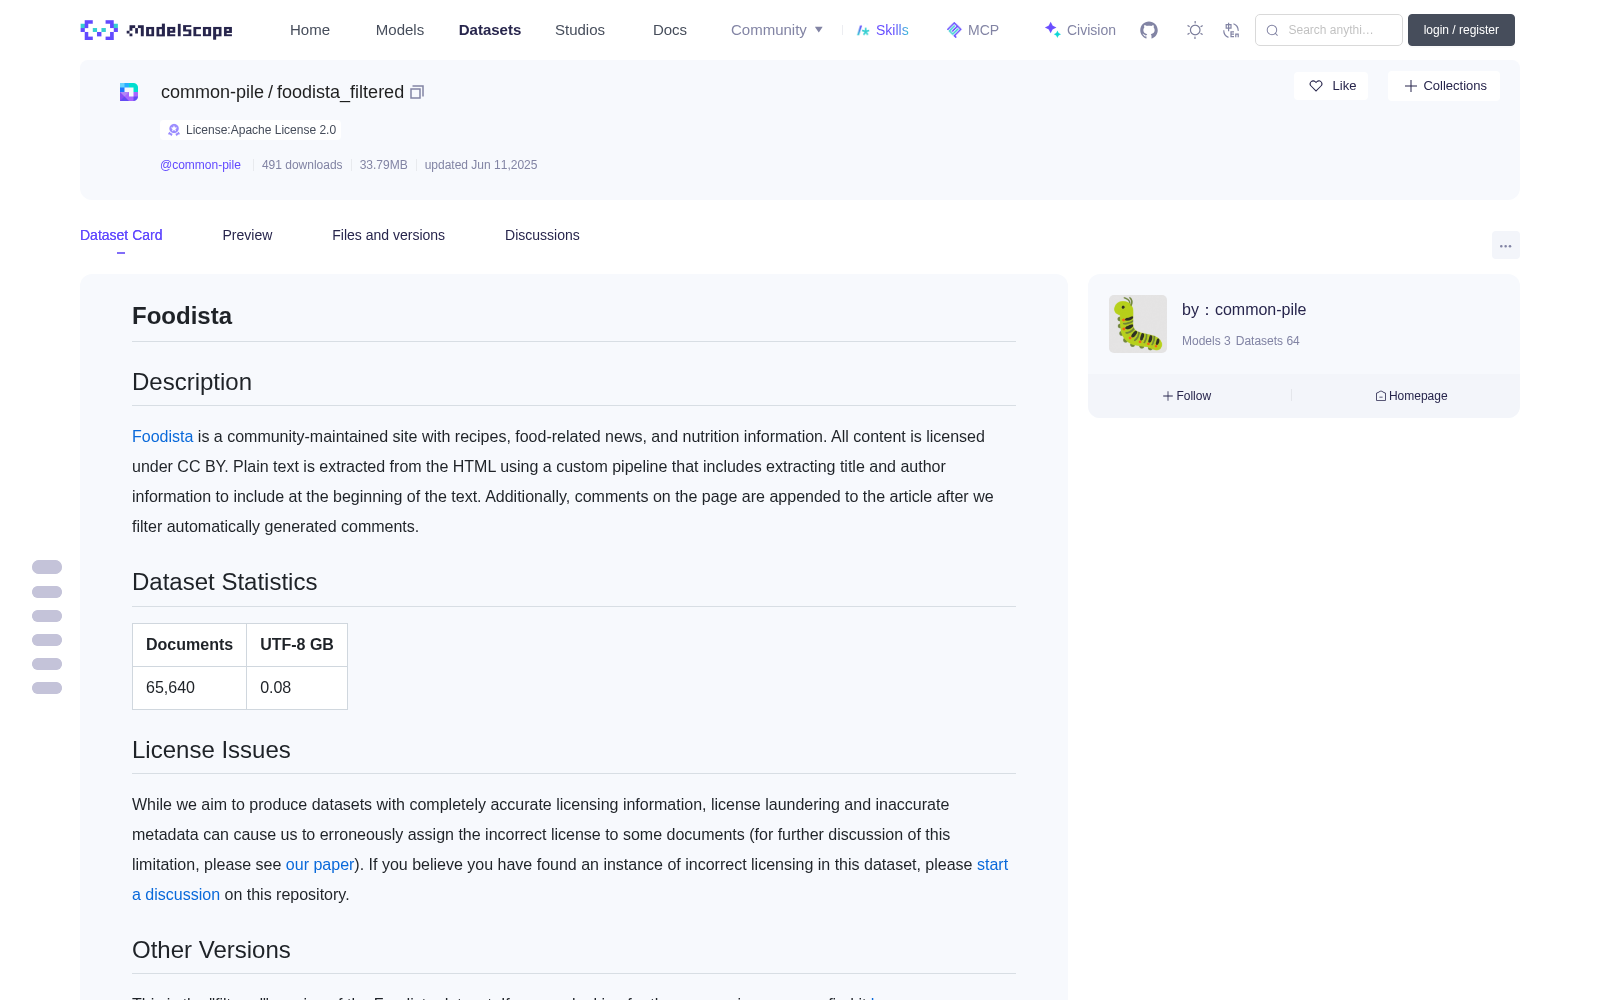This screenshot has height=1000, width=1600.
Task: Click 'updated Jun 11,2025' text
Action: point(481,165)
